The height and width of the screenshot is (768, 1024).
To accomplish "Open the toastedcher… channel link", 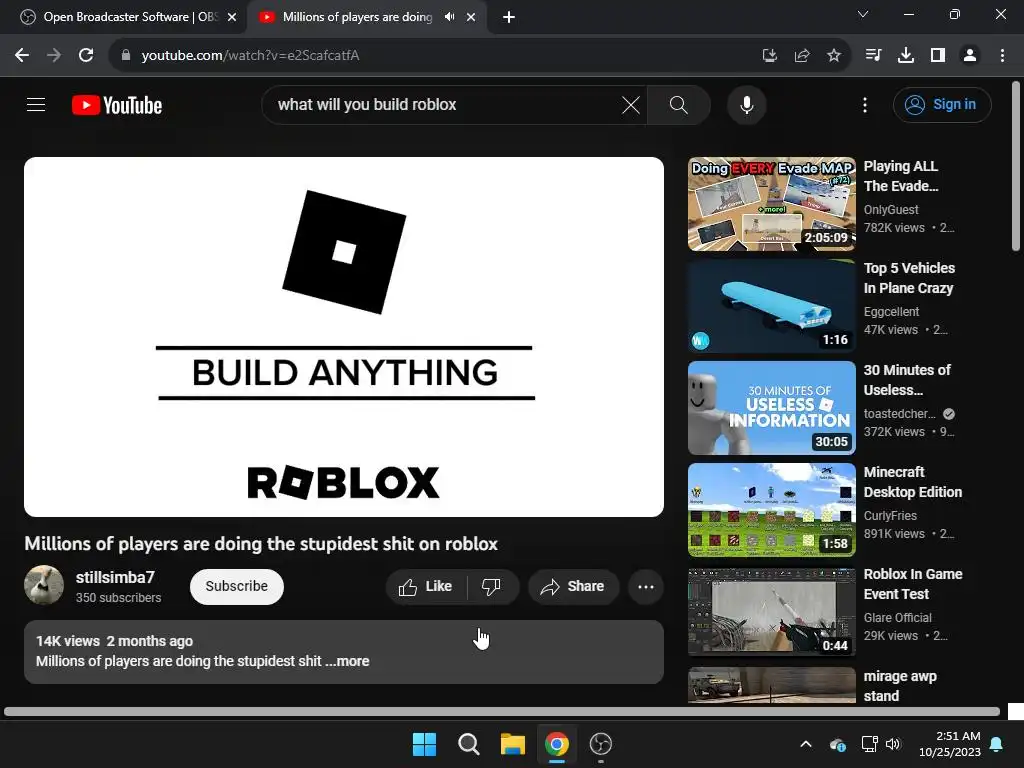I will tap(899, 413).
